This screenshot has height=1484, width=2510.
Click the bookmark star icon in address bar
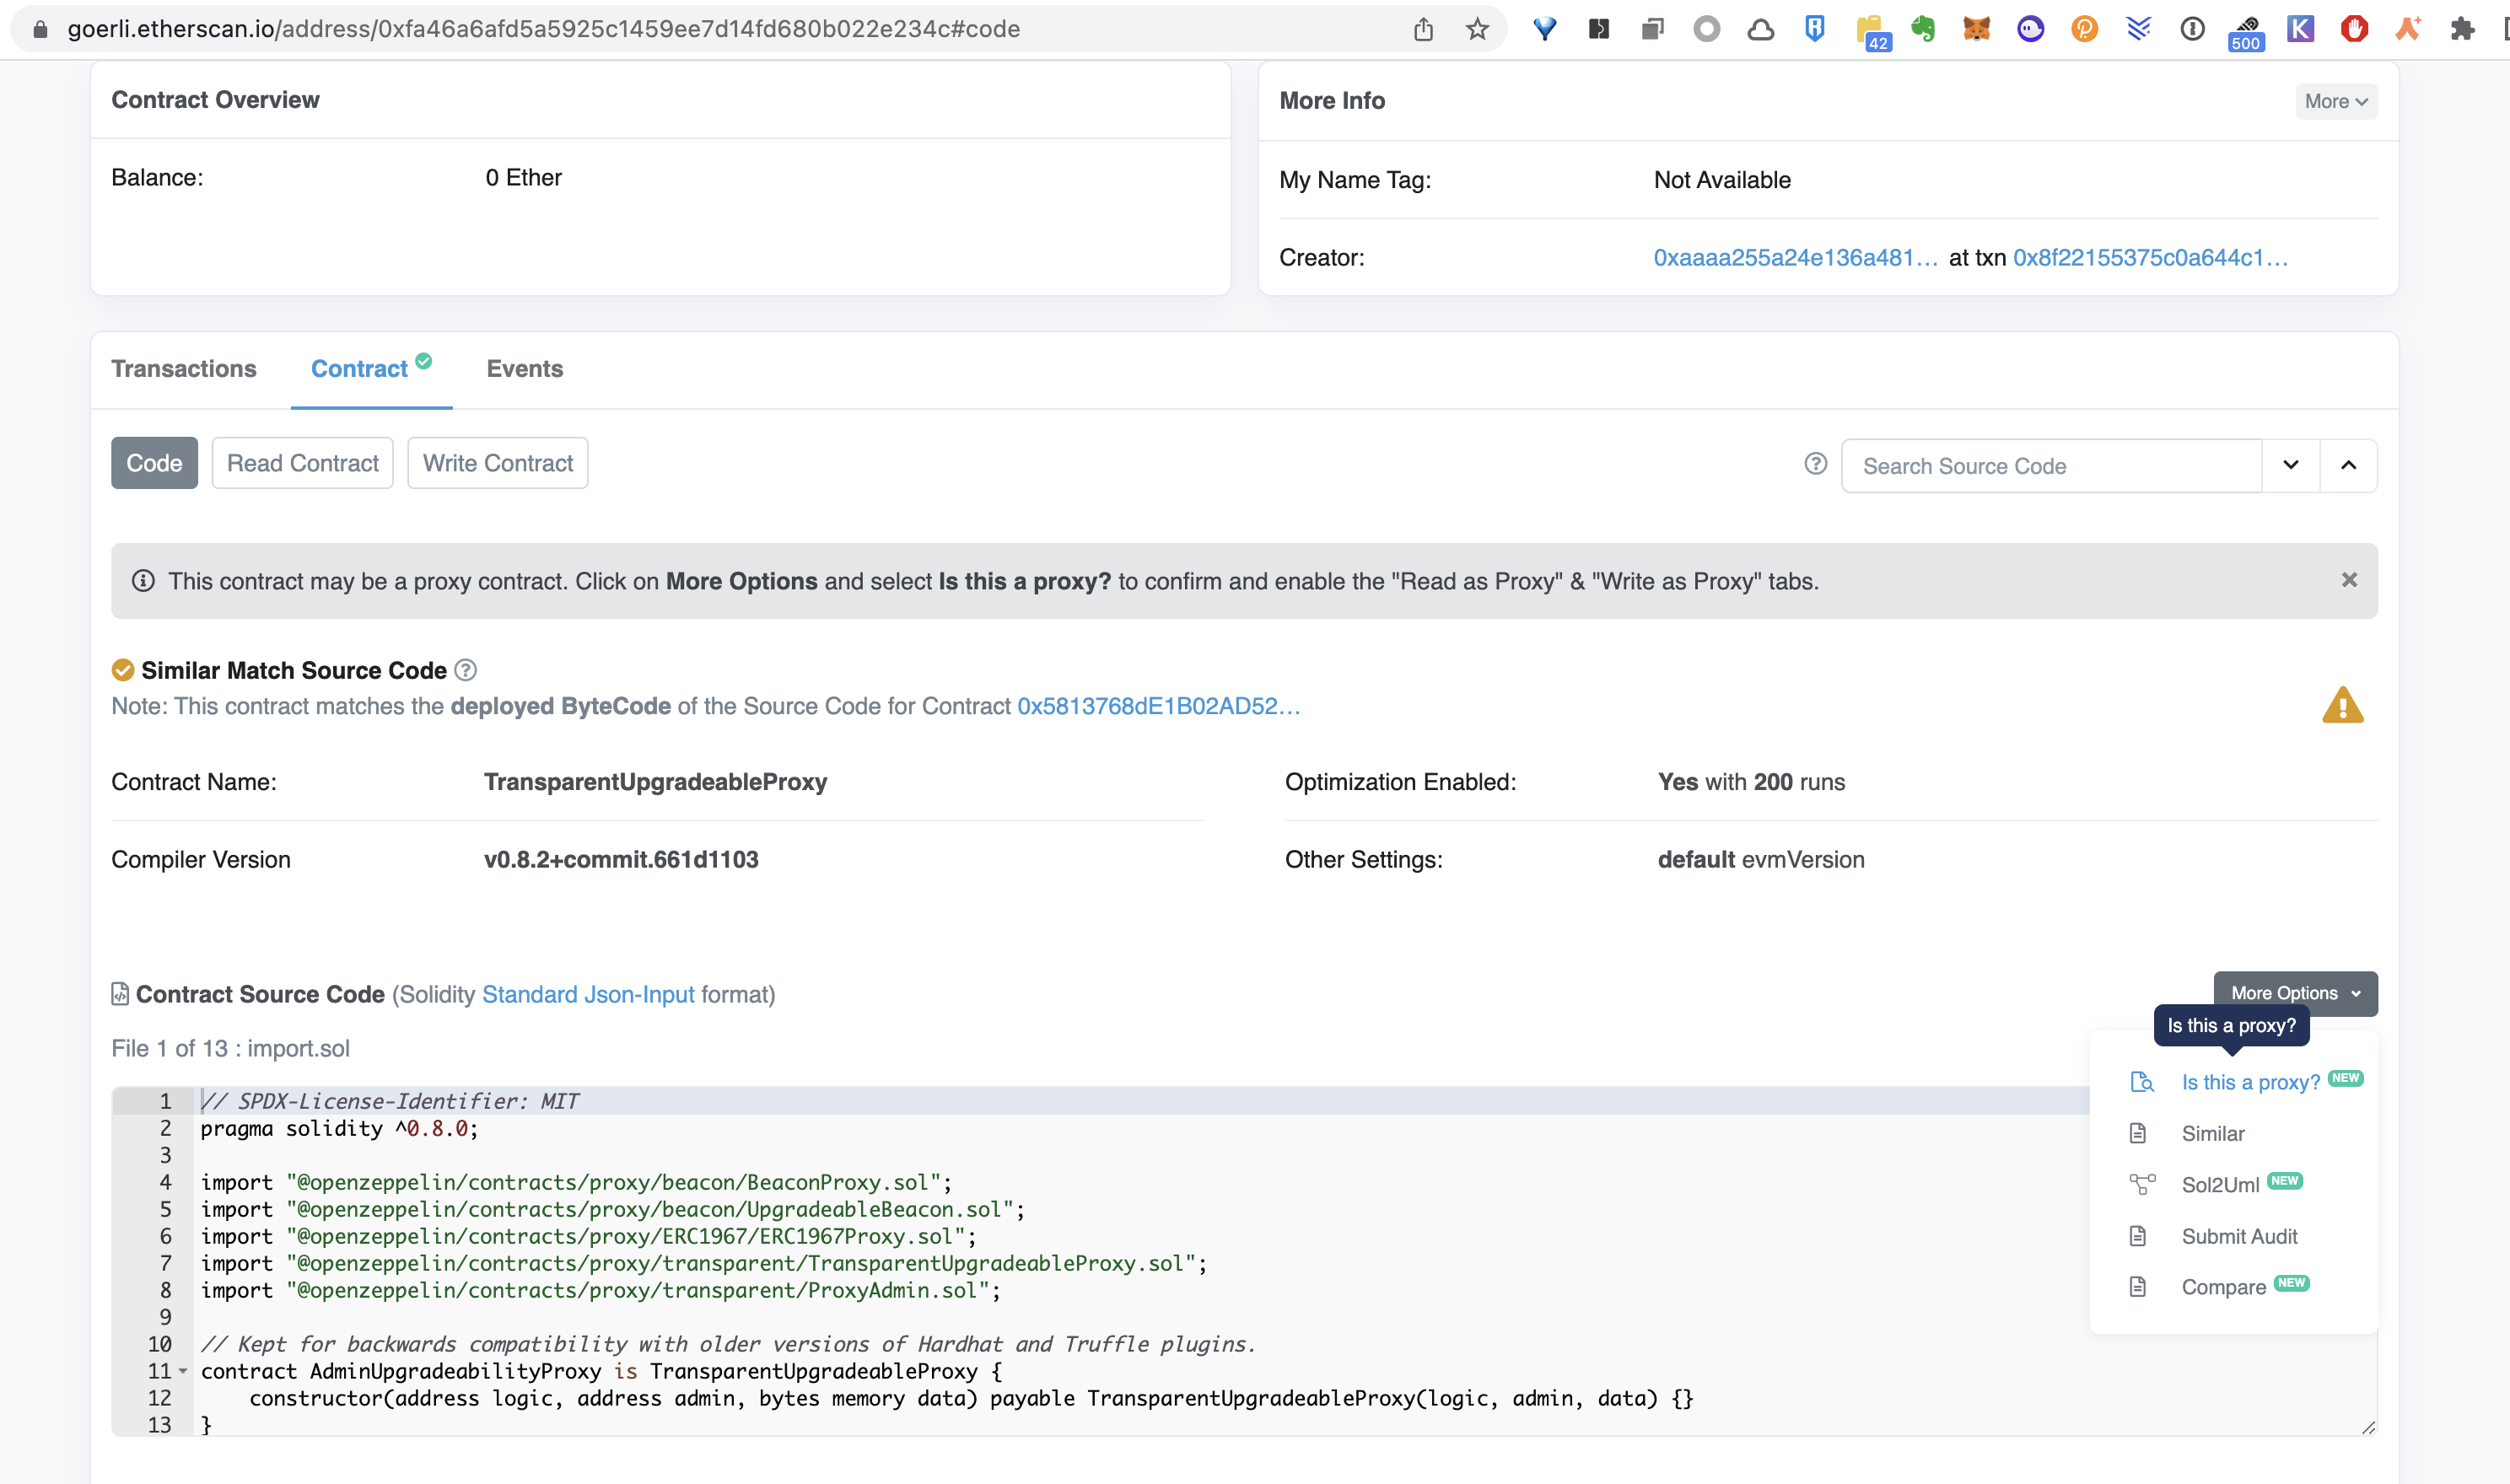click(x=1477, y=29)
